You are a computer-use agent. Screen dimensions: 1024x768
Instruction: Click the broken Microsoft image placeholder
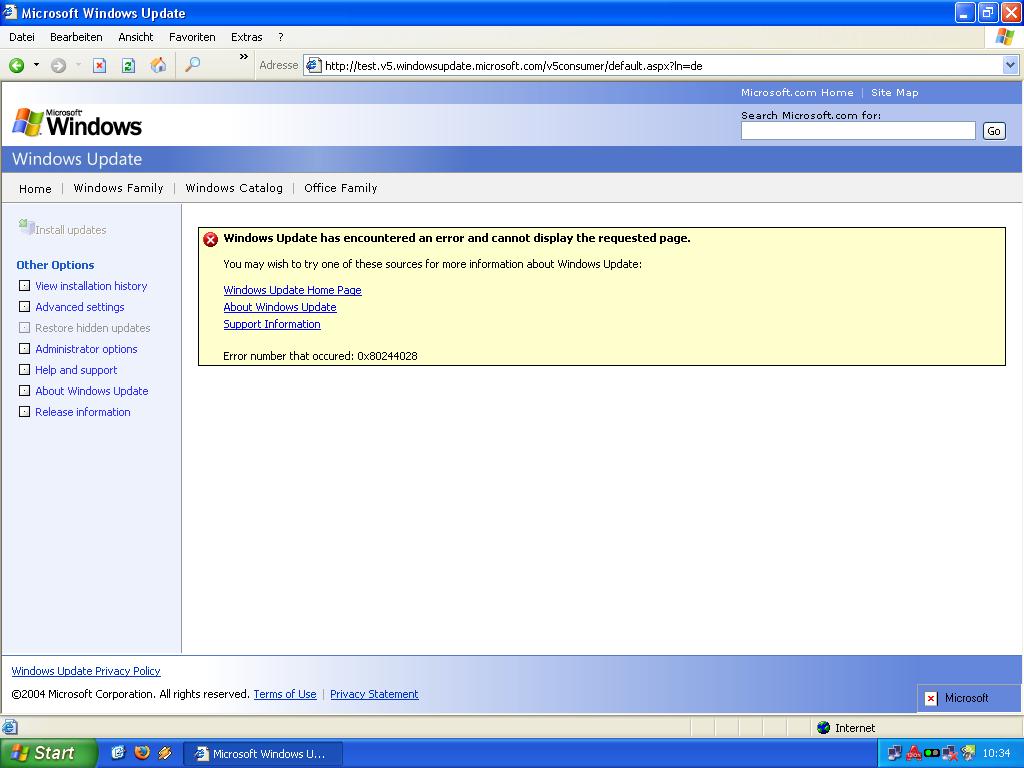(968, 698)
